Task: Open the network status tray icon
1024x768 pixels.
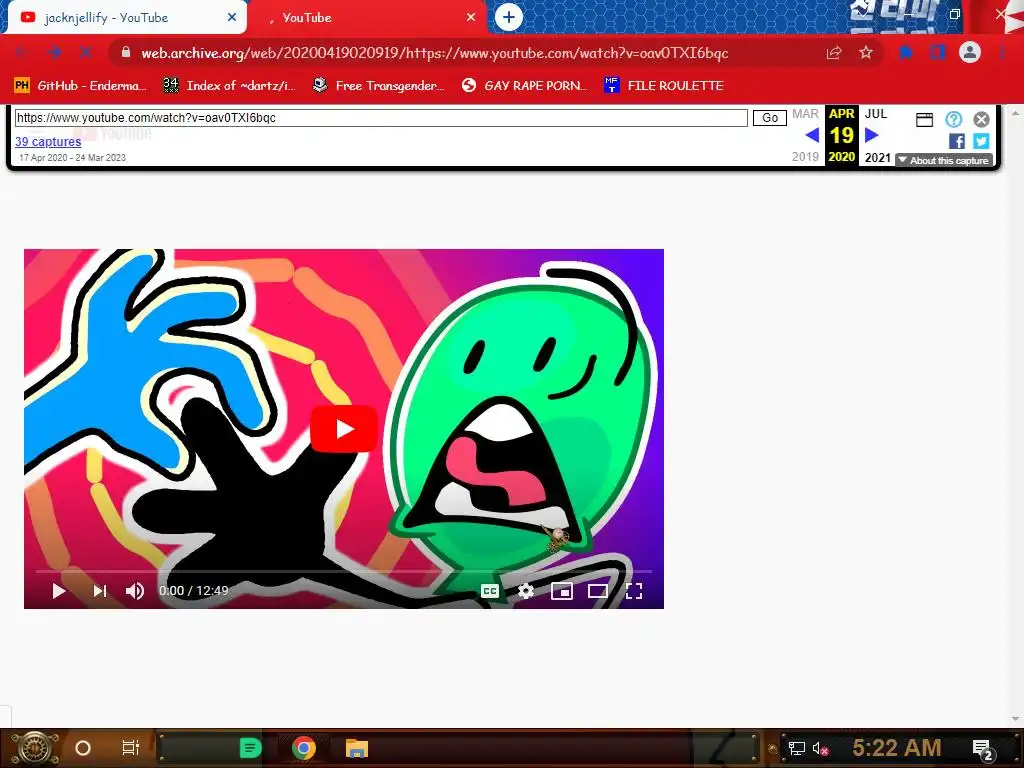Action: (796, 748)
